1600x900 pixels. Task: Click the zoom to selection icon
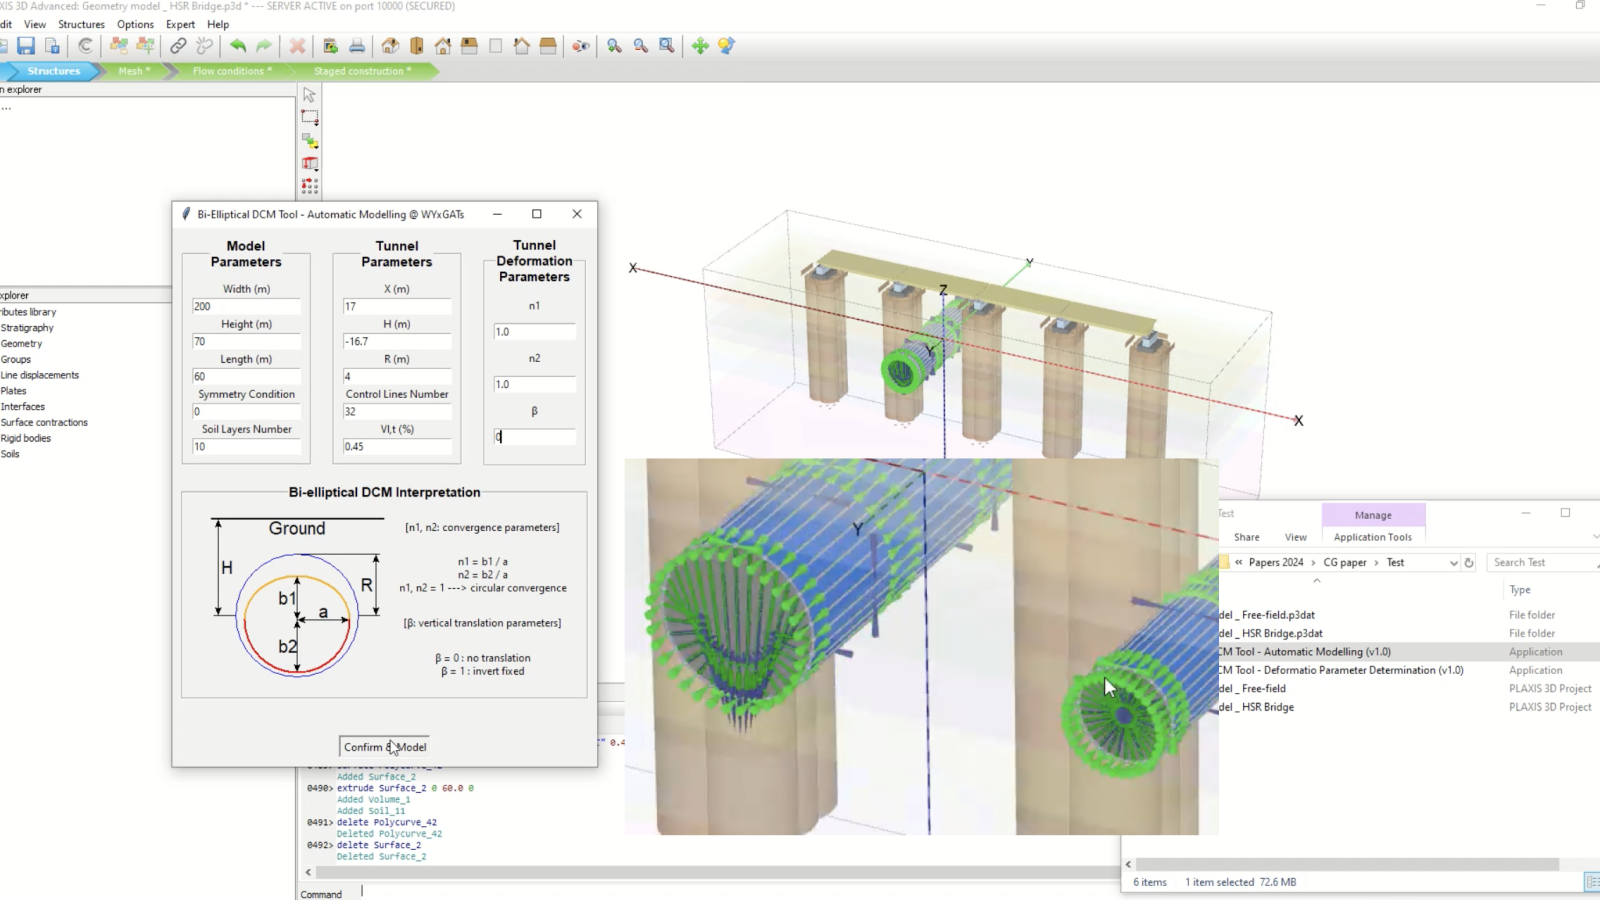click(x=667, y=46)
